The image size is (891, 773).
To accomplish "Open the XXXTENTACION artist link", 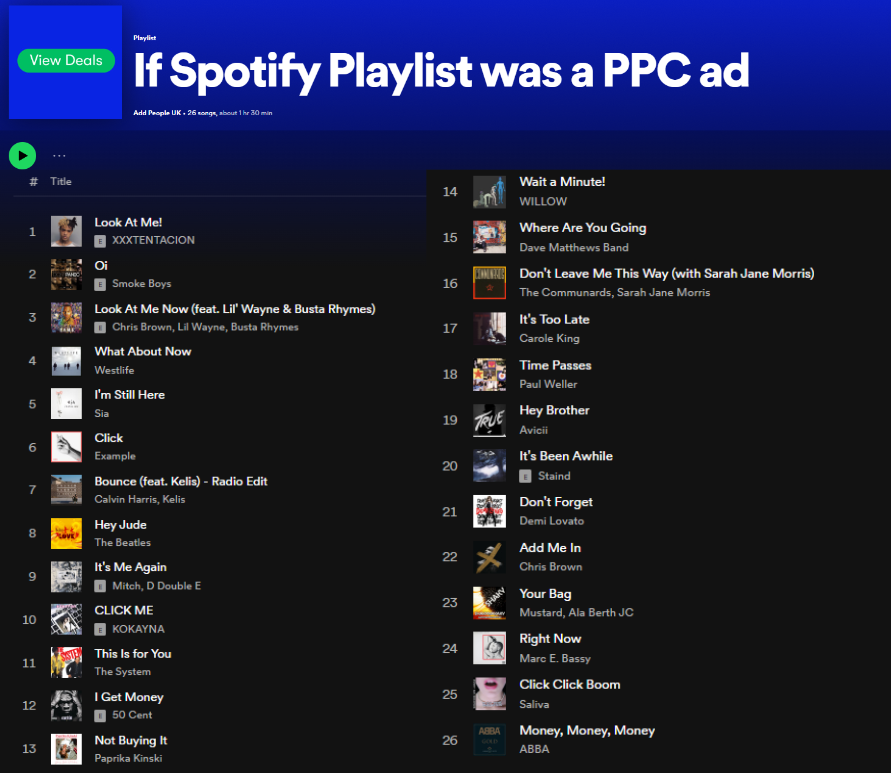I will pyautogui.click(x=153, y=240).
